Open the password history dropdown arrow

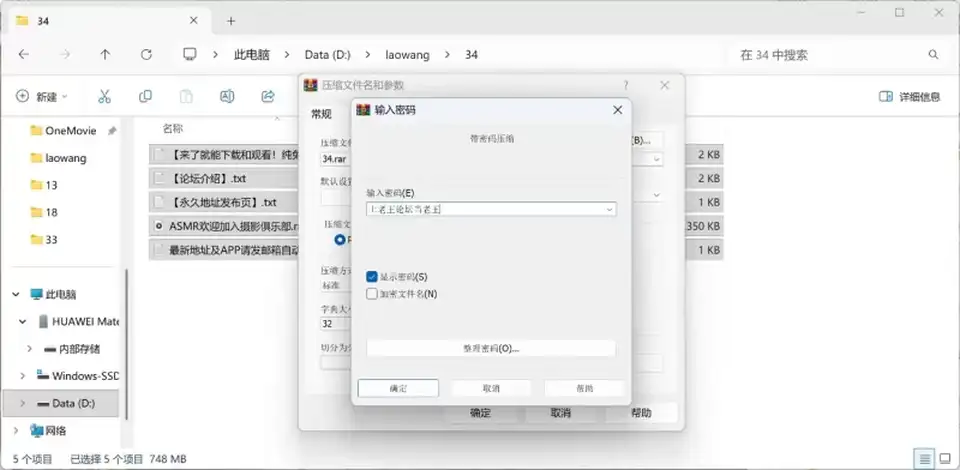(x=609, y=209)
